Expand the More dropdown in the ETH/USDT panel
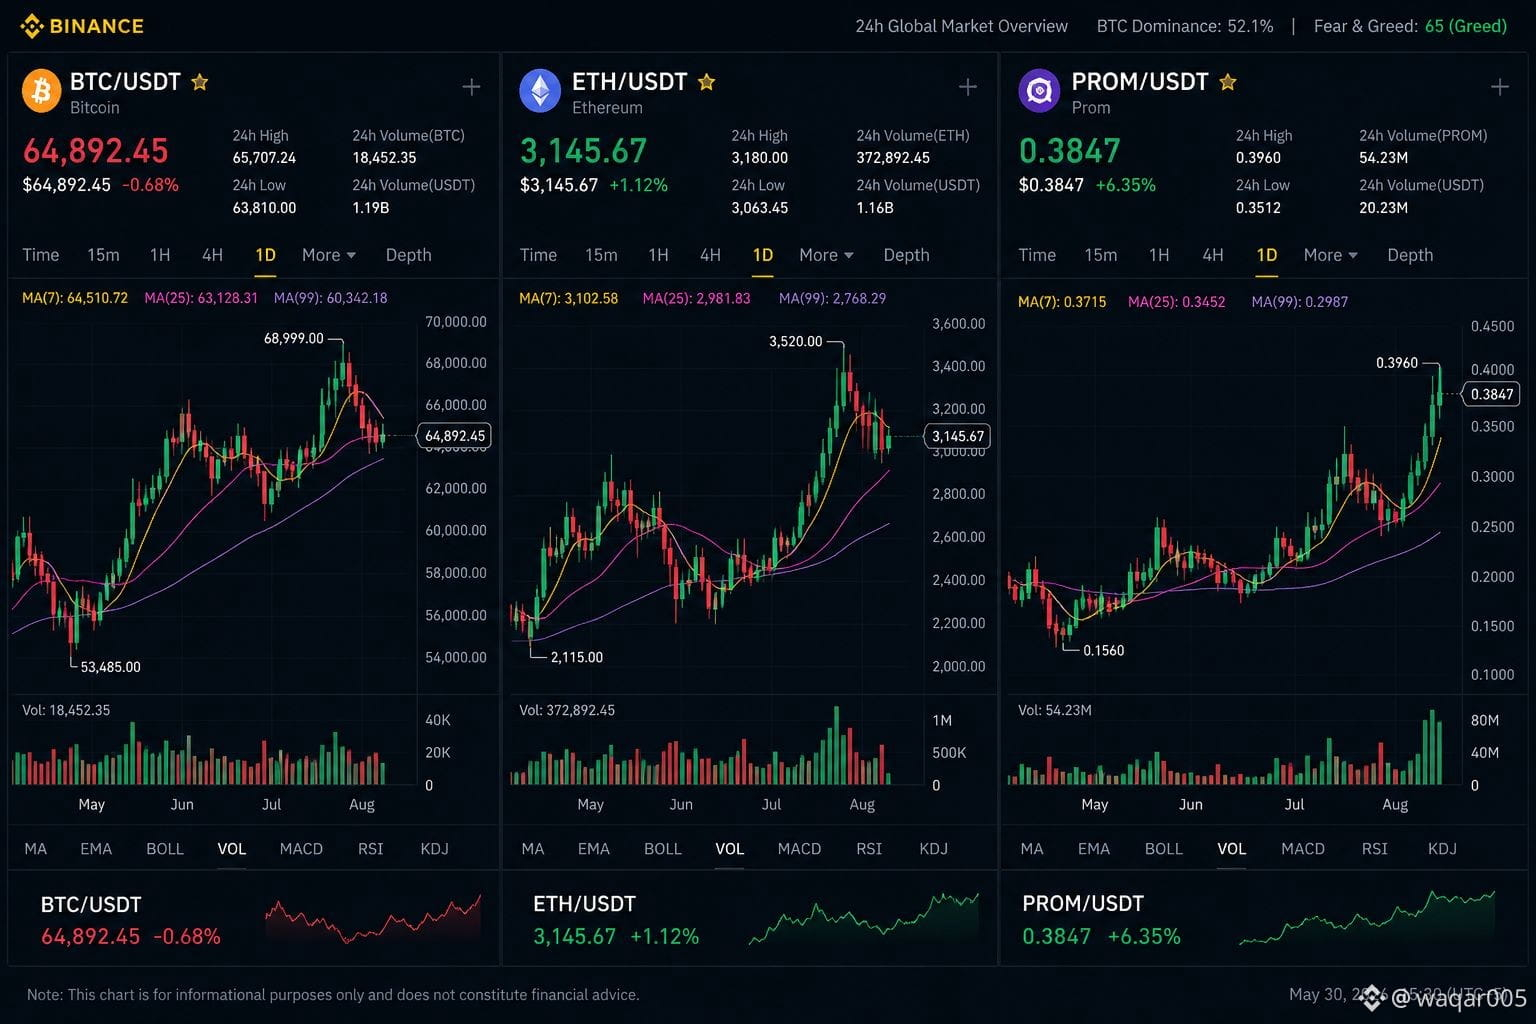1536x1024 pixels. 826,255
